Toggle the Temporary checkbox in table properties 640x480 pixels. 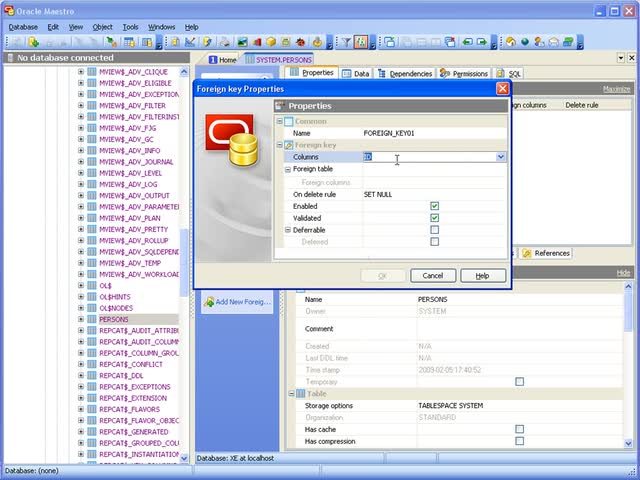(519, 382)
